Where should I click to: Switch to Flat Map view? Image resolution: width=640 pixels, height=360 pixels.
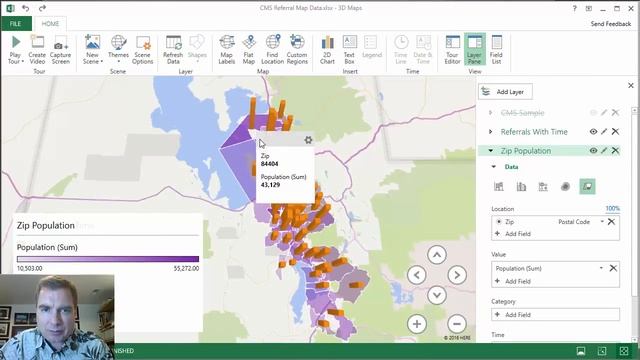click(249, 50)
